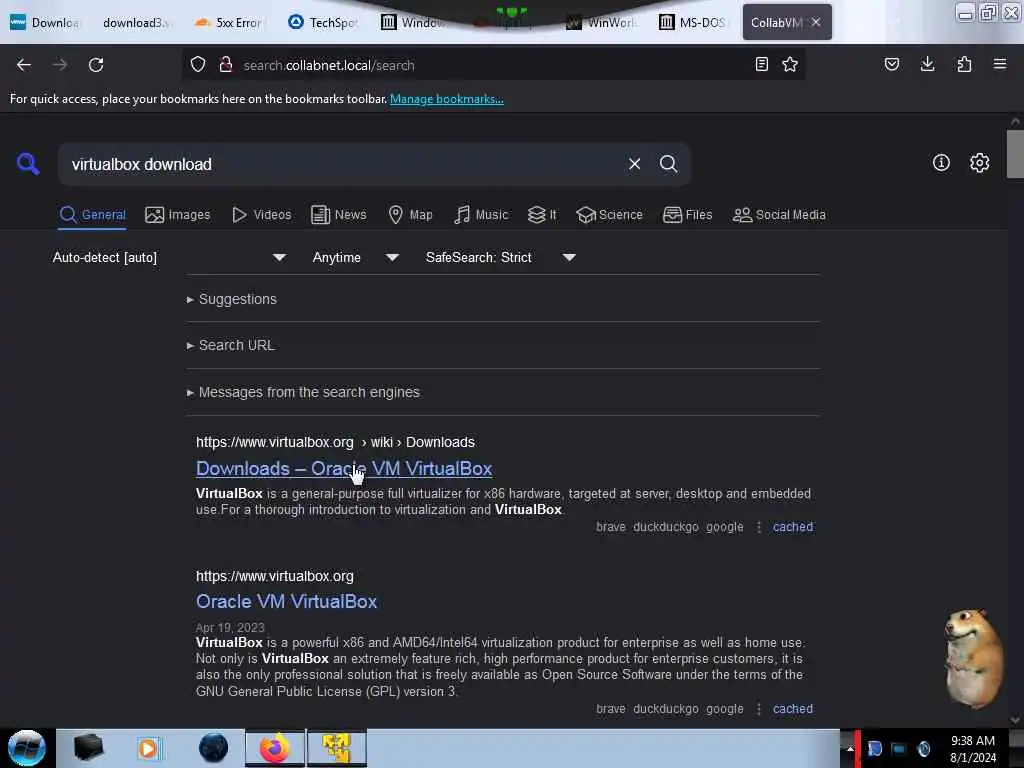Open result options dots for Downloads result
The width and height of the screenshot is (1024, 768).
point(759,527)
